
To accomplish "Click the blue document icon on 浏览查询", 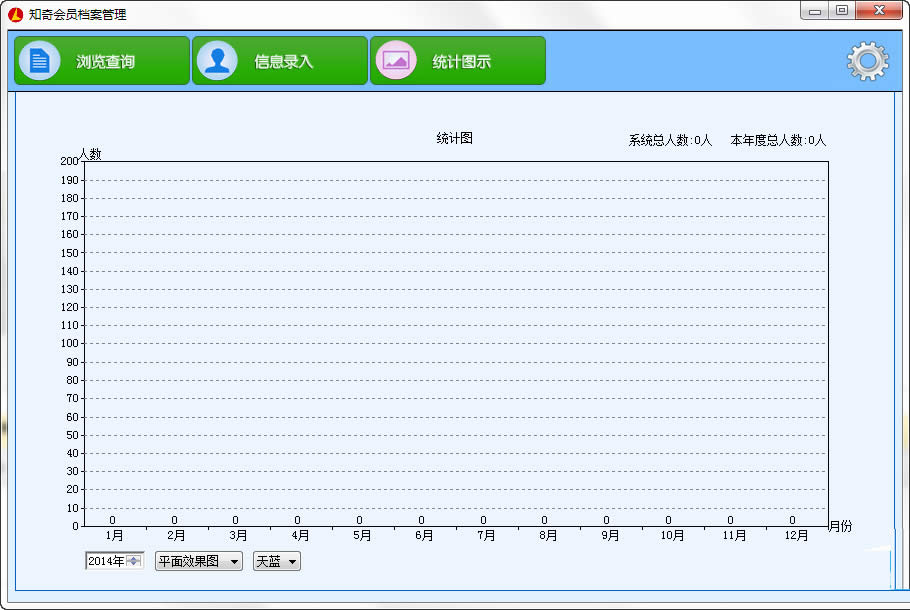I will (39, 60).
